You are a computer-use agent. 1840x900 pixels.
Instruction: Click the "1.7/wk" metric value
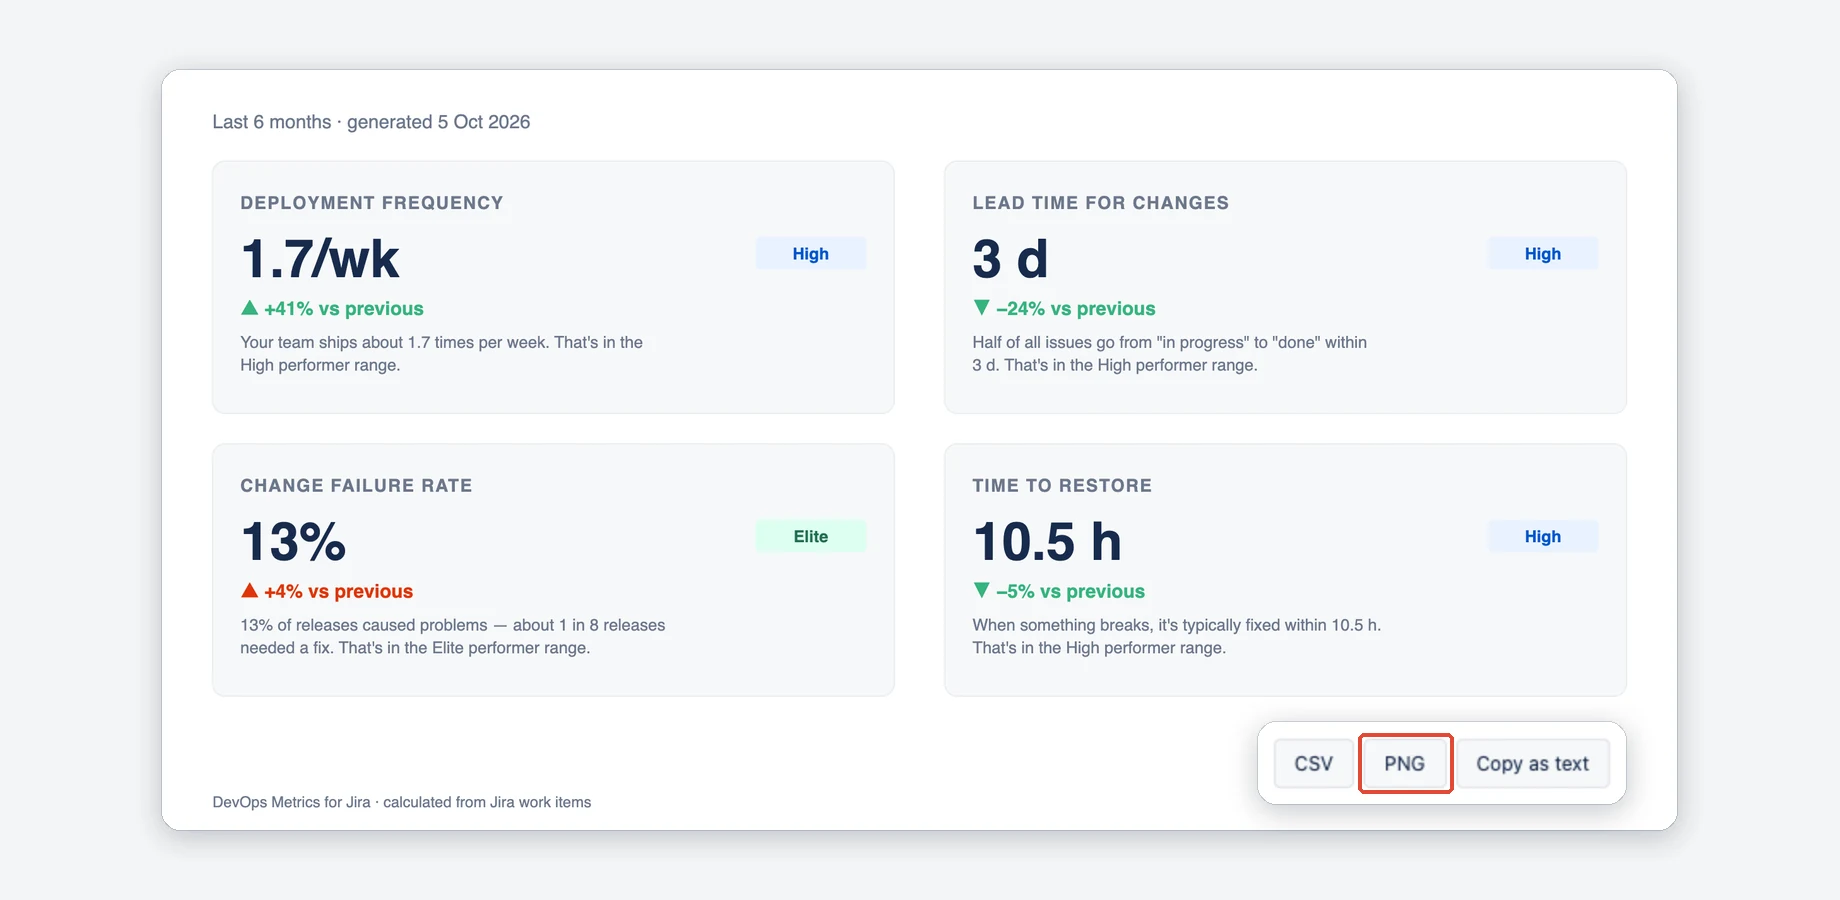pos(320,259)
